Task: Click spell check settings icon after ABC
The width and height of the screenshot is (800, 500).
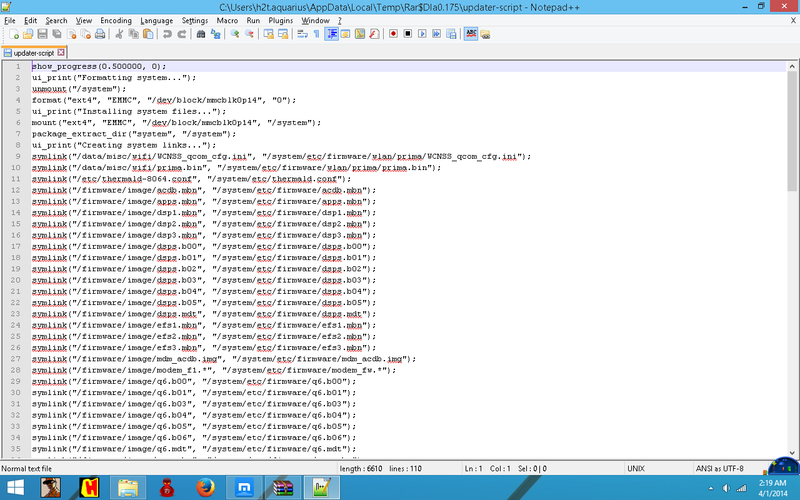Action: (x=485, y=34)
